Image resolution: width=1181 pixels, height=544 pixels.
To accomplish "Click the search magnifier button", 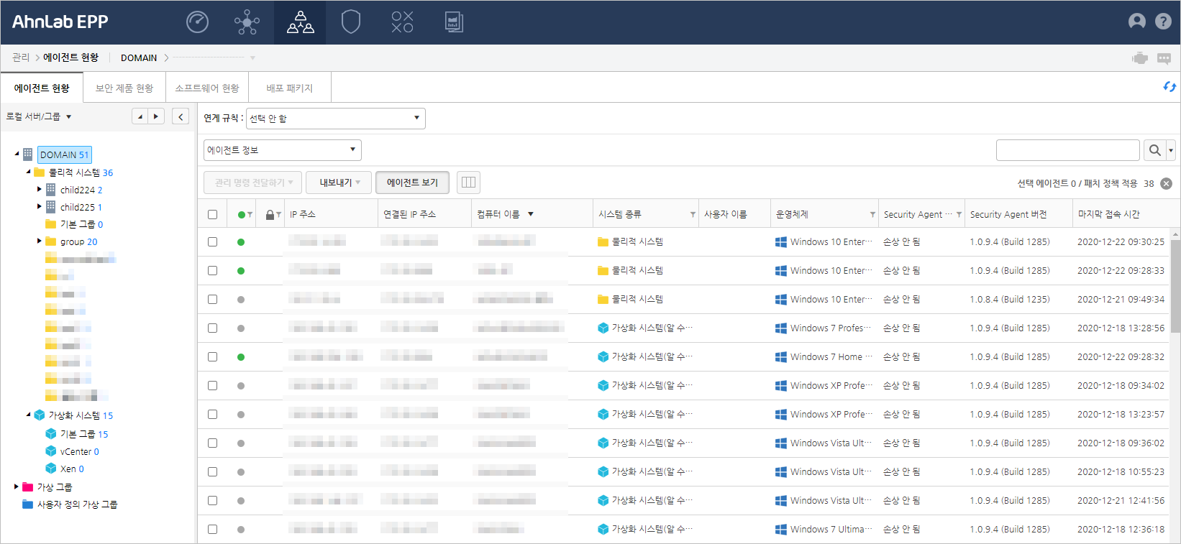I will pos(1155,150).
